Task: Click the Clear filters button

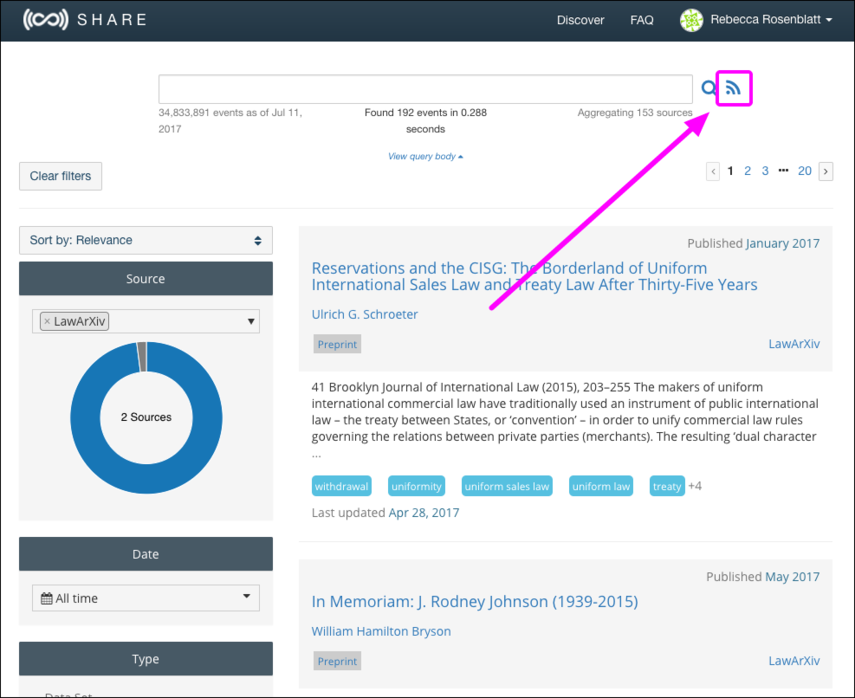Action: point(61,176)
